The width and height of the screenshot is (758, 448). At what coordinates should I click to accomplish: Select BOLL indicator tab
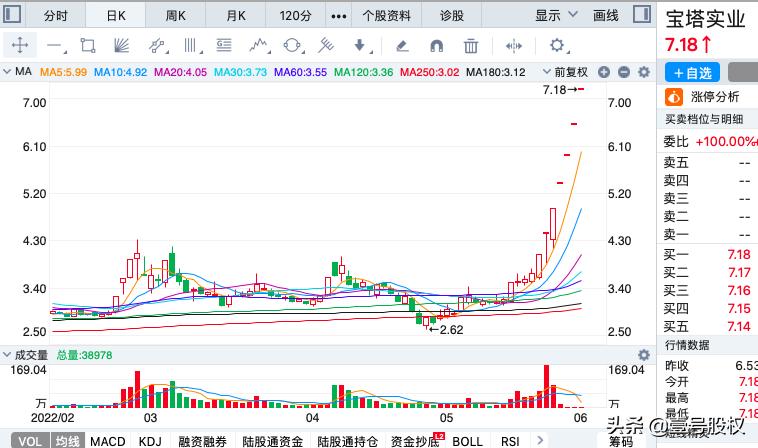[467, 441]
